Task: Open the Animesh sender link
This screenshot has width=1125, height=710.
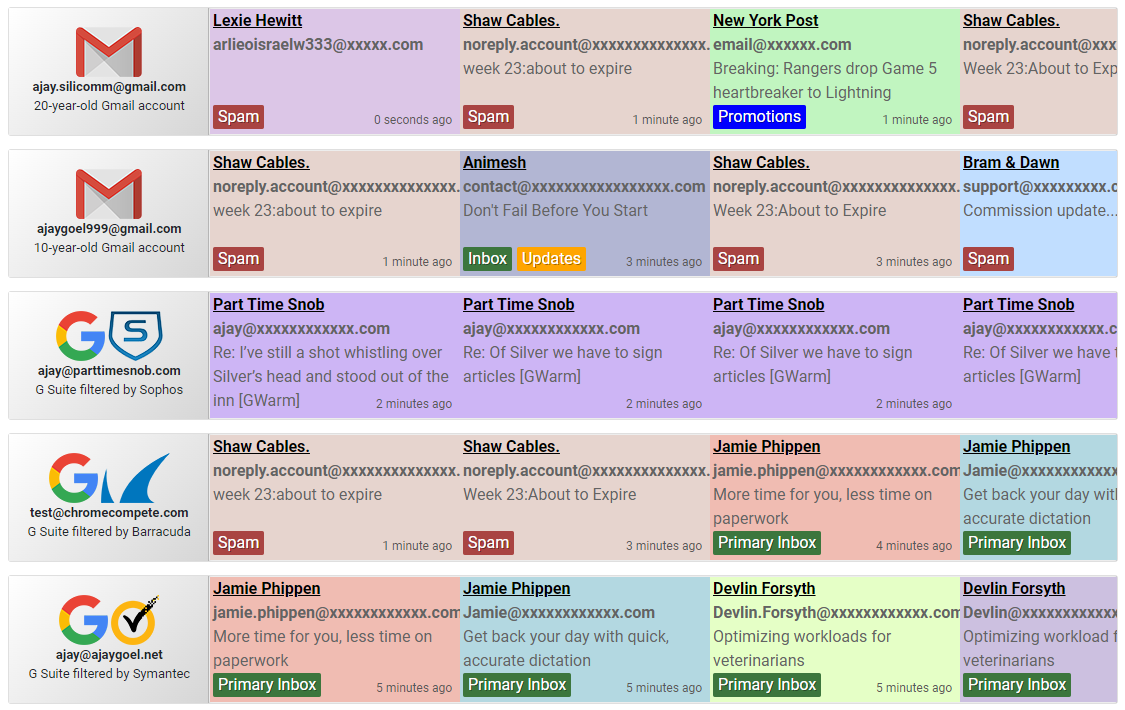Action: [x=494, y=162]
